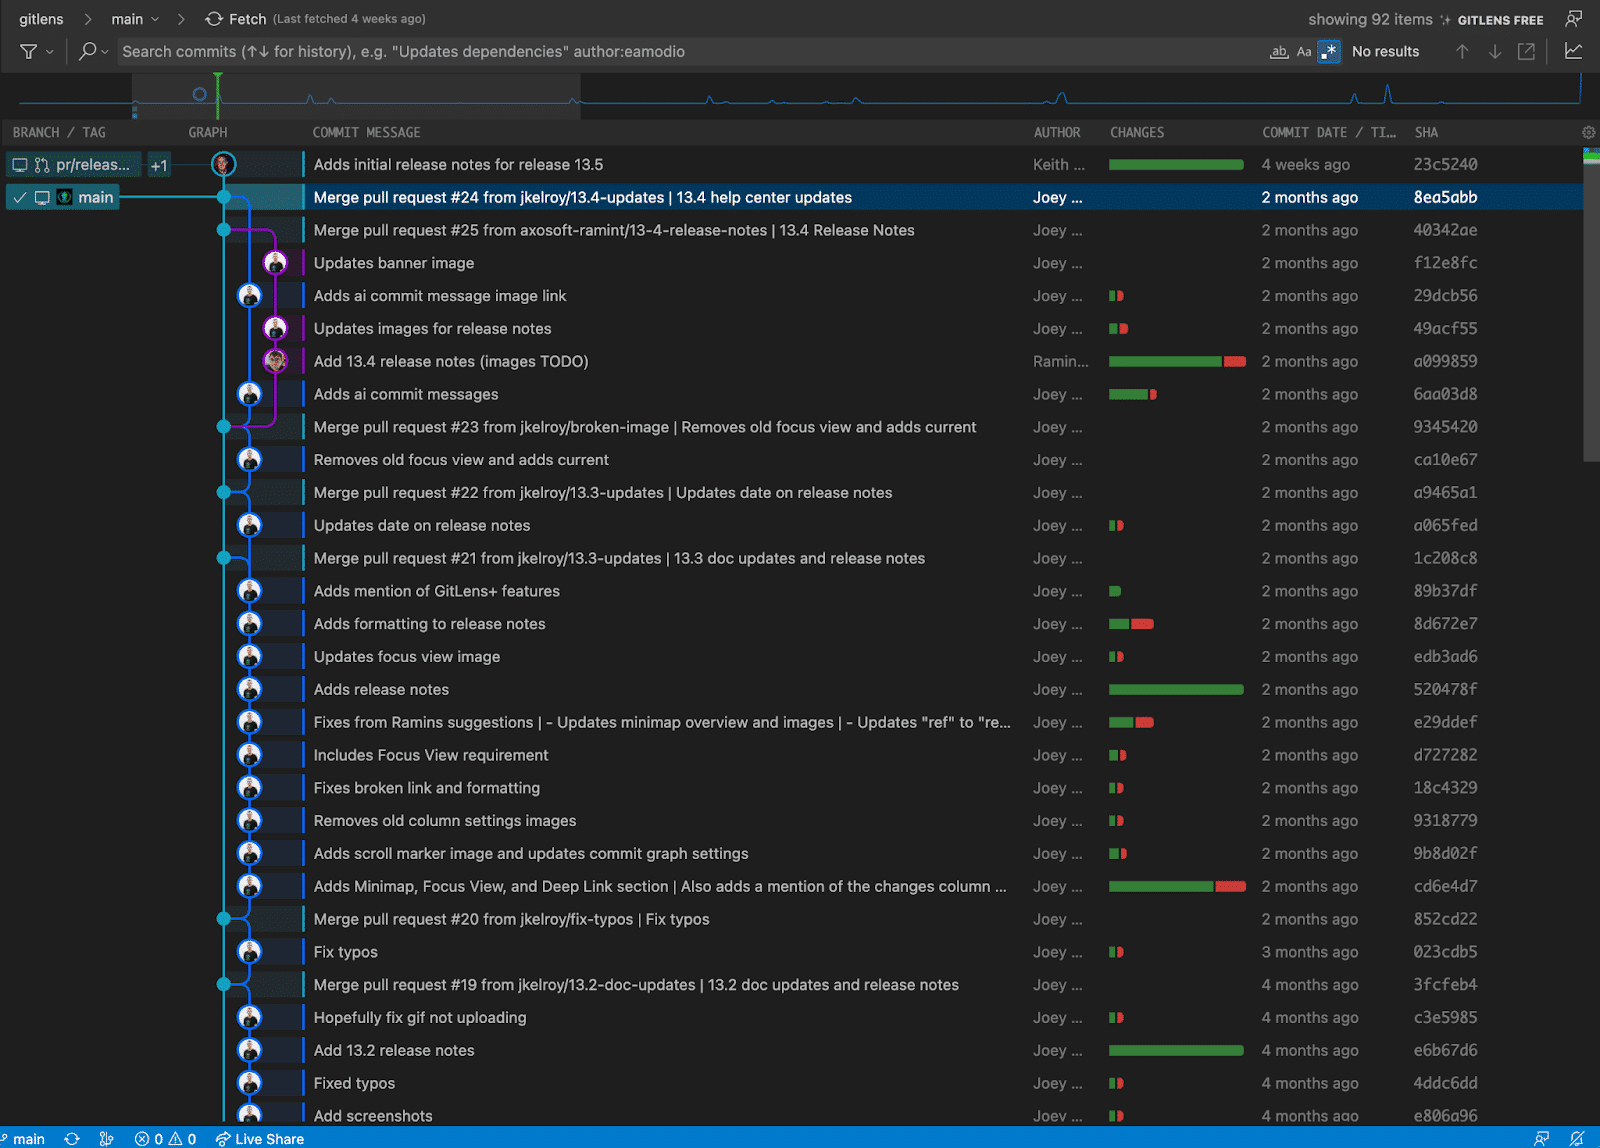
Task: Toggle match whole word search option
Action: point(1279,51)
